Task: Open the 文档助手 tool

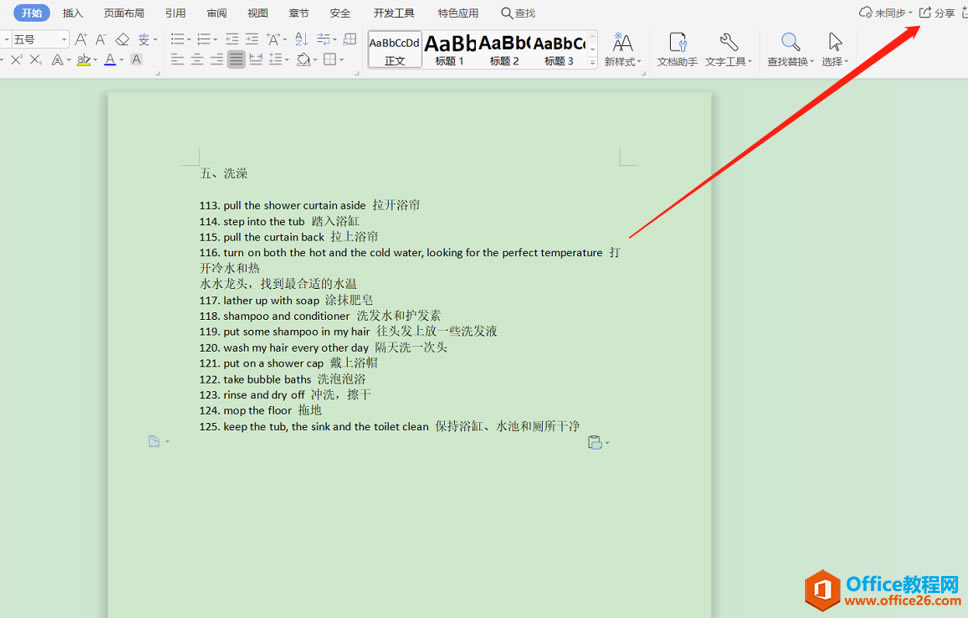Action: coord(677,49)
